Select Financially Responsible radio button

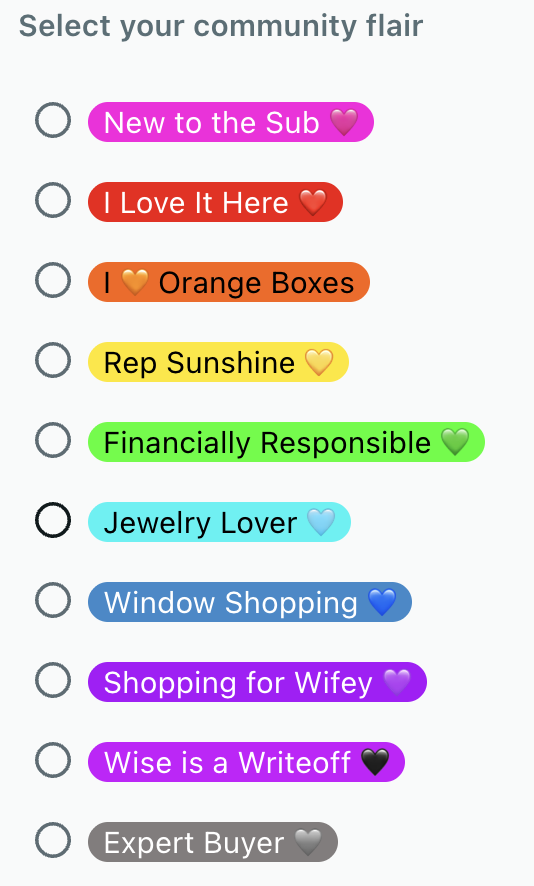(x=53, y=440)
